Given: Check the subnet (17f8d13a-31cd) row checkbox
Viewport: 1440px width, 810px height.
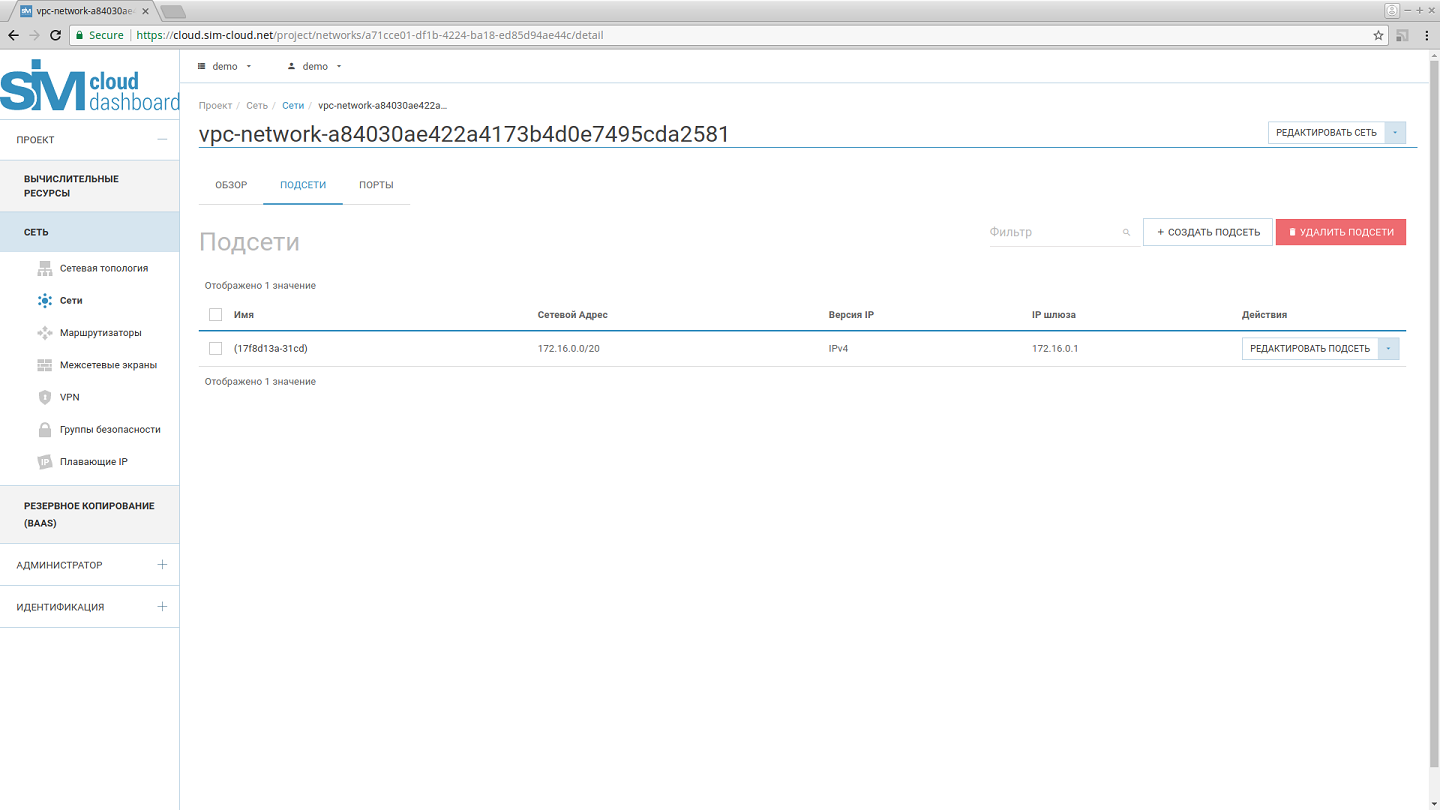Looking at the screenshot, I should click(x=215, y=349).
